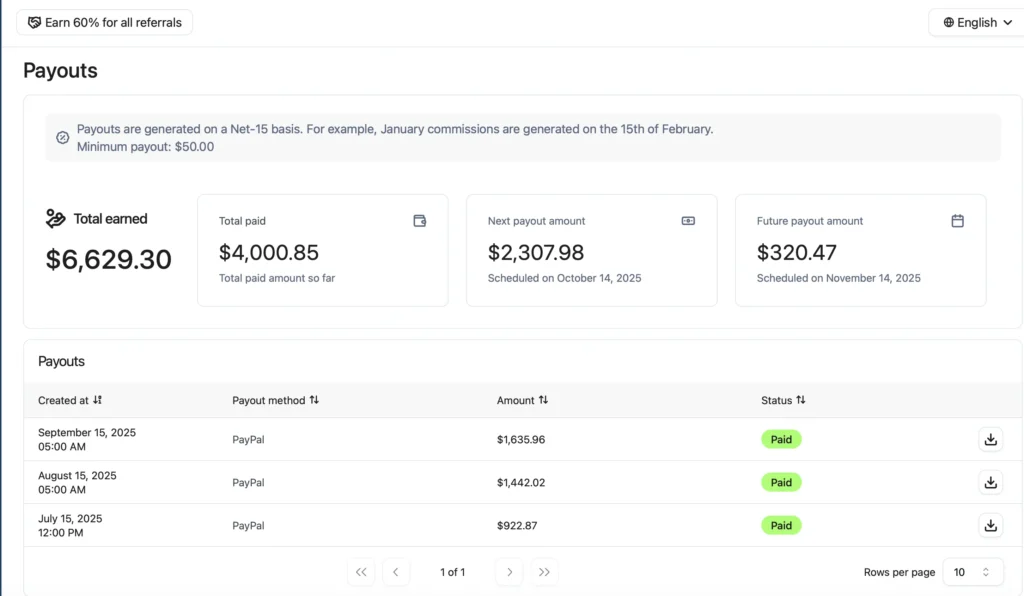This screenshot has height=596, width=1024.
Task: Open the Rows per page dropdown
Action: coord(972,572)
